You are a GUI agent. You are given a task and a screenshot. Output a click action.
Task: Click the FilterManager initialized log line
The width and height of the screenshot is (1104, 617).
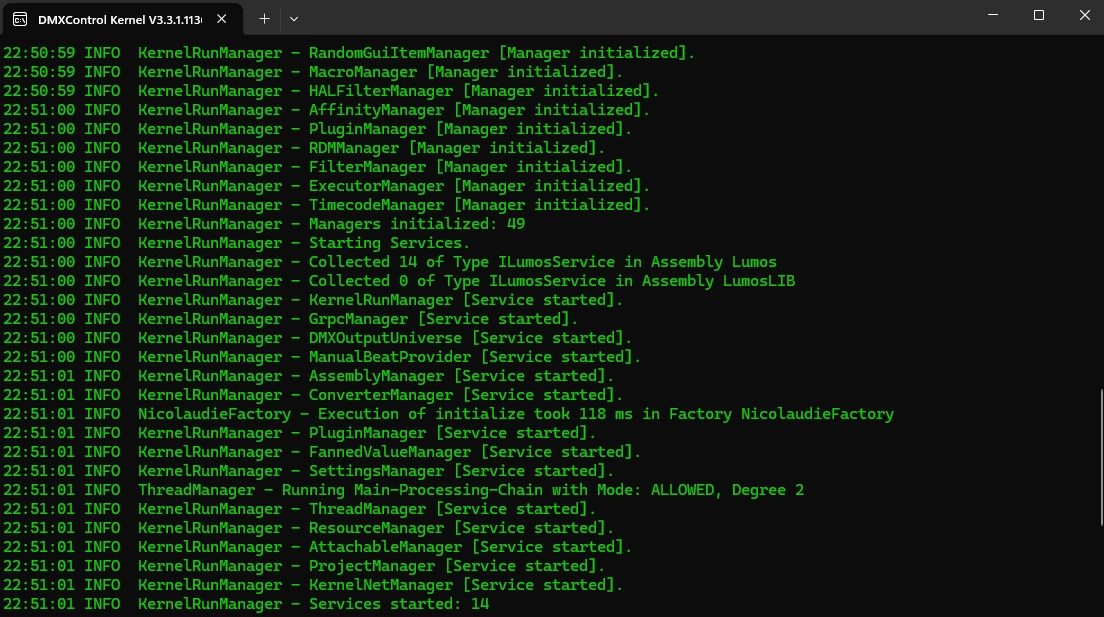(318, 167)
